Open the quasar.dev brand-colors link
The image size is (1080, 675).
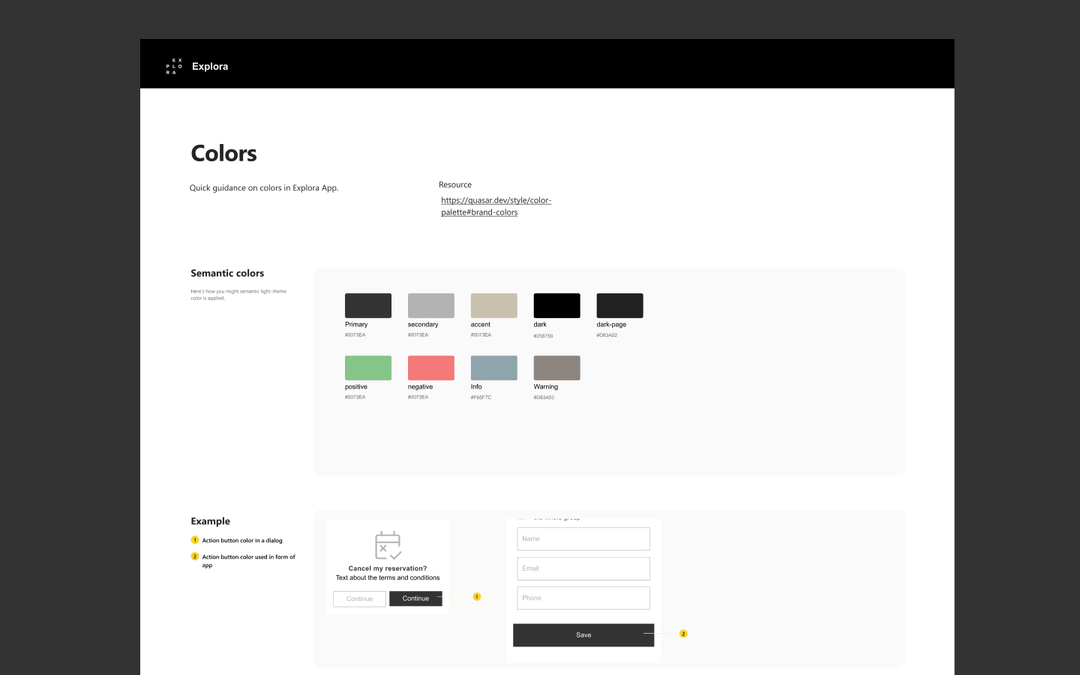pos(496,205)
